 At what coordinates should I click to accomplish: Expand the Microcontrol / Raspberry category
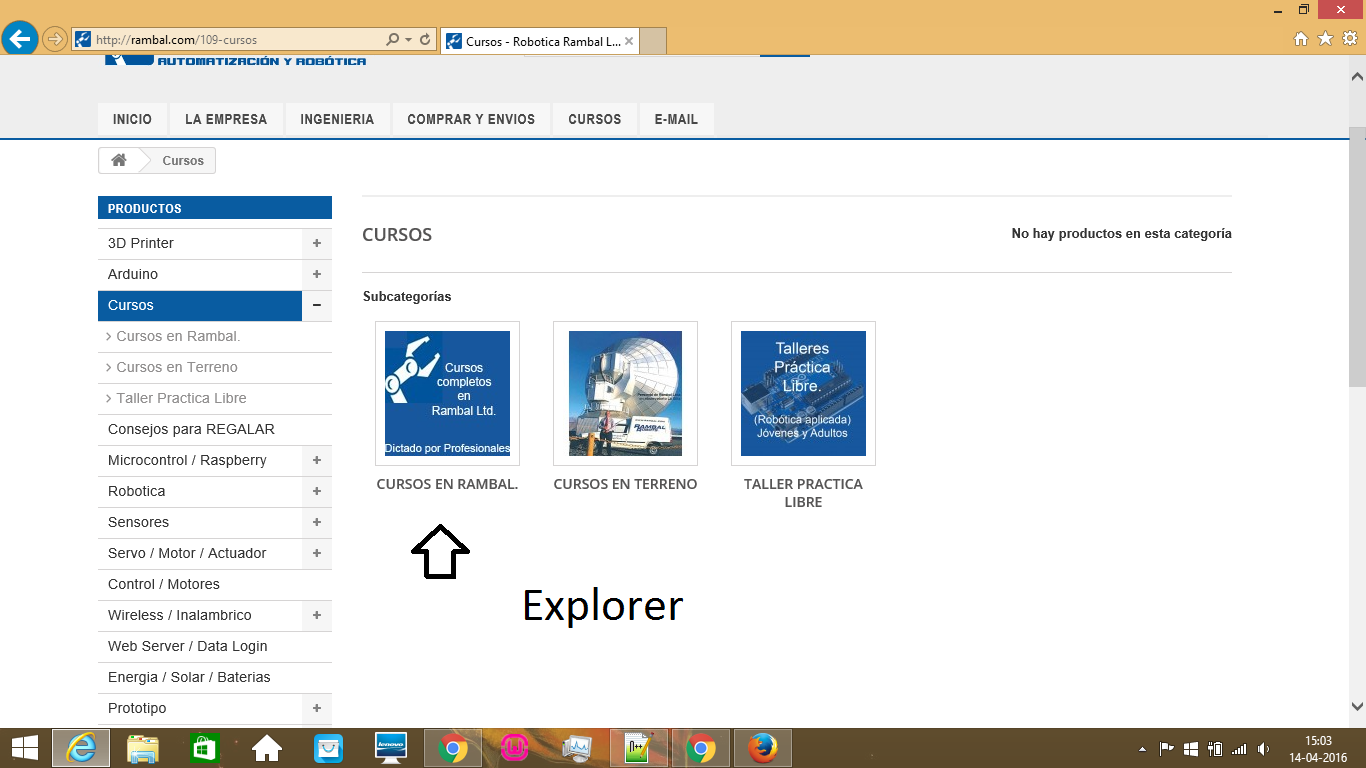316,460
